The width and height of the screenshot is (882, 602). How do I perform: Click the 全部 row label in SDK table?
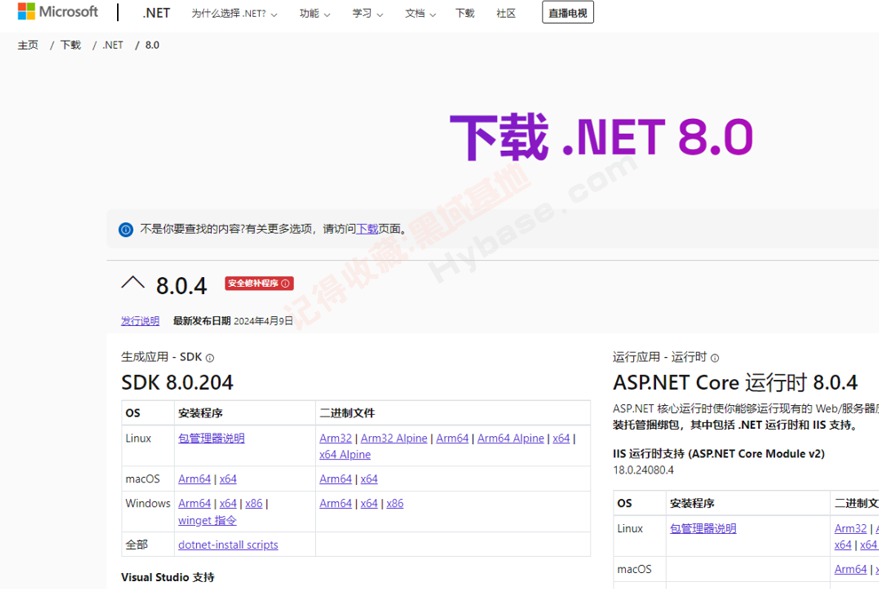(137, 545)
